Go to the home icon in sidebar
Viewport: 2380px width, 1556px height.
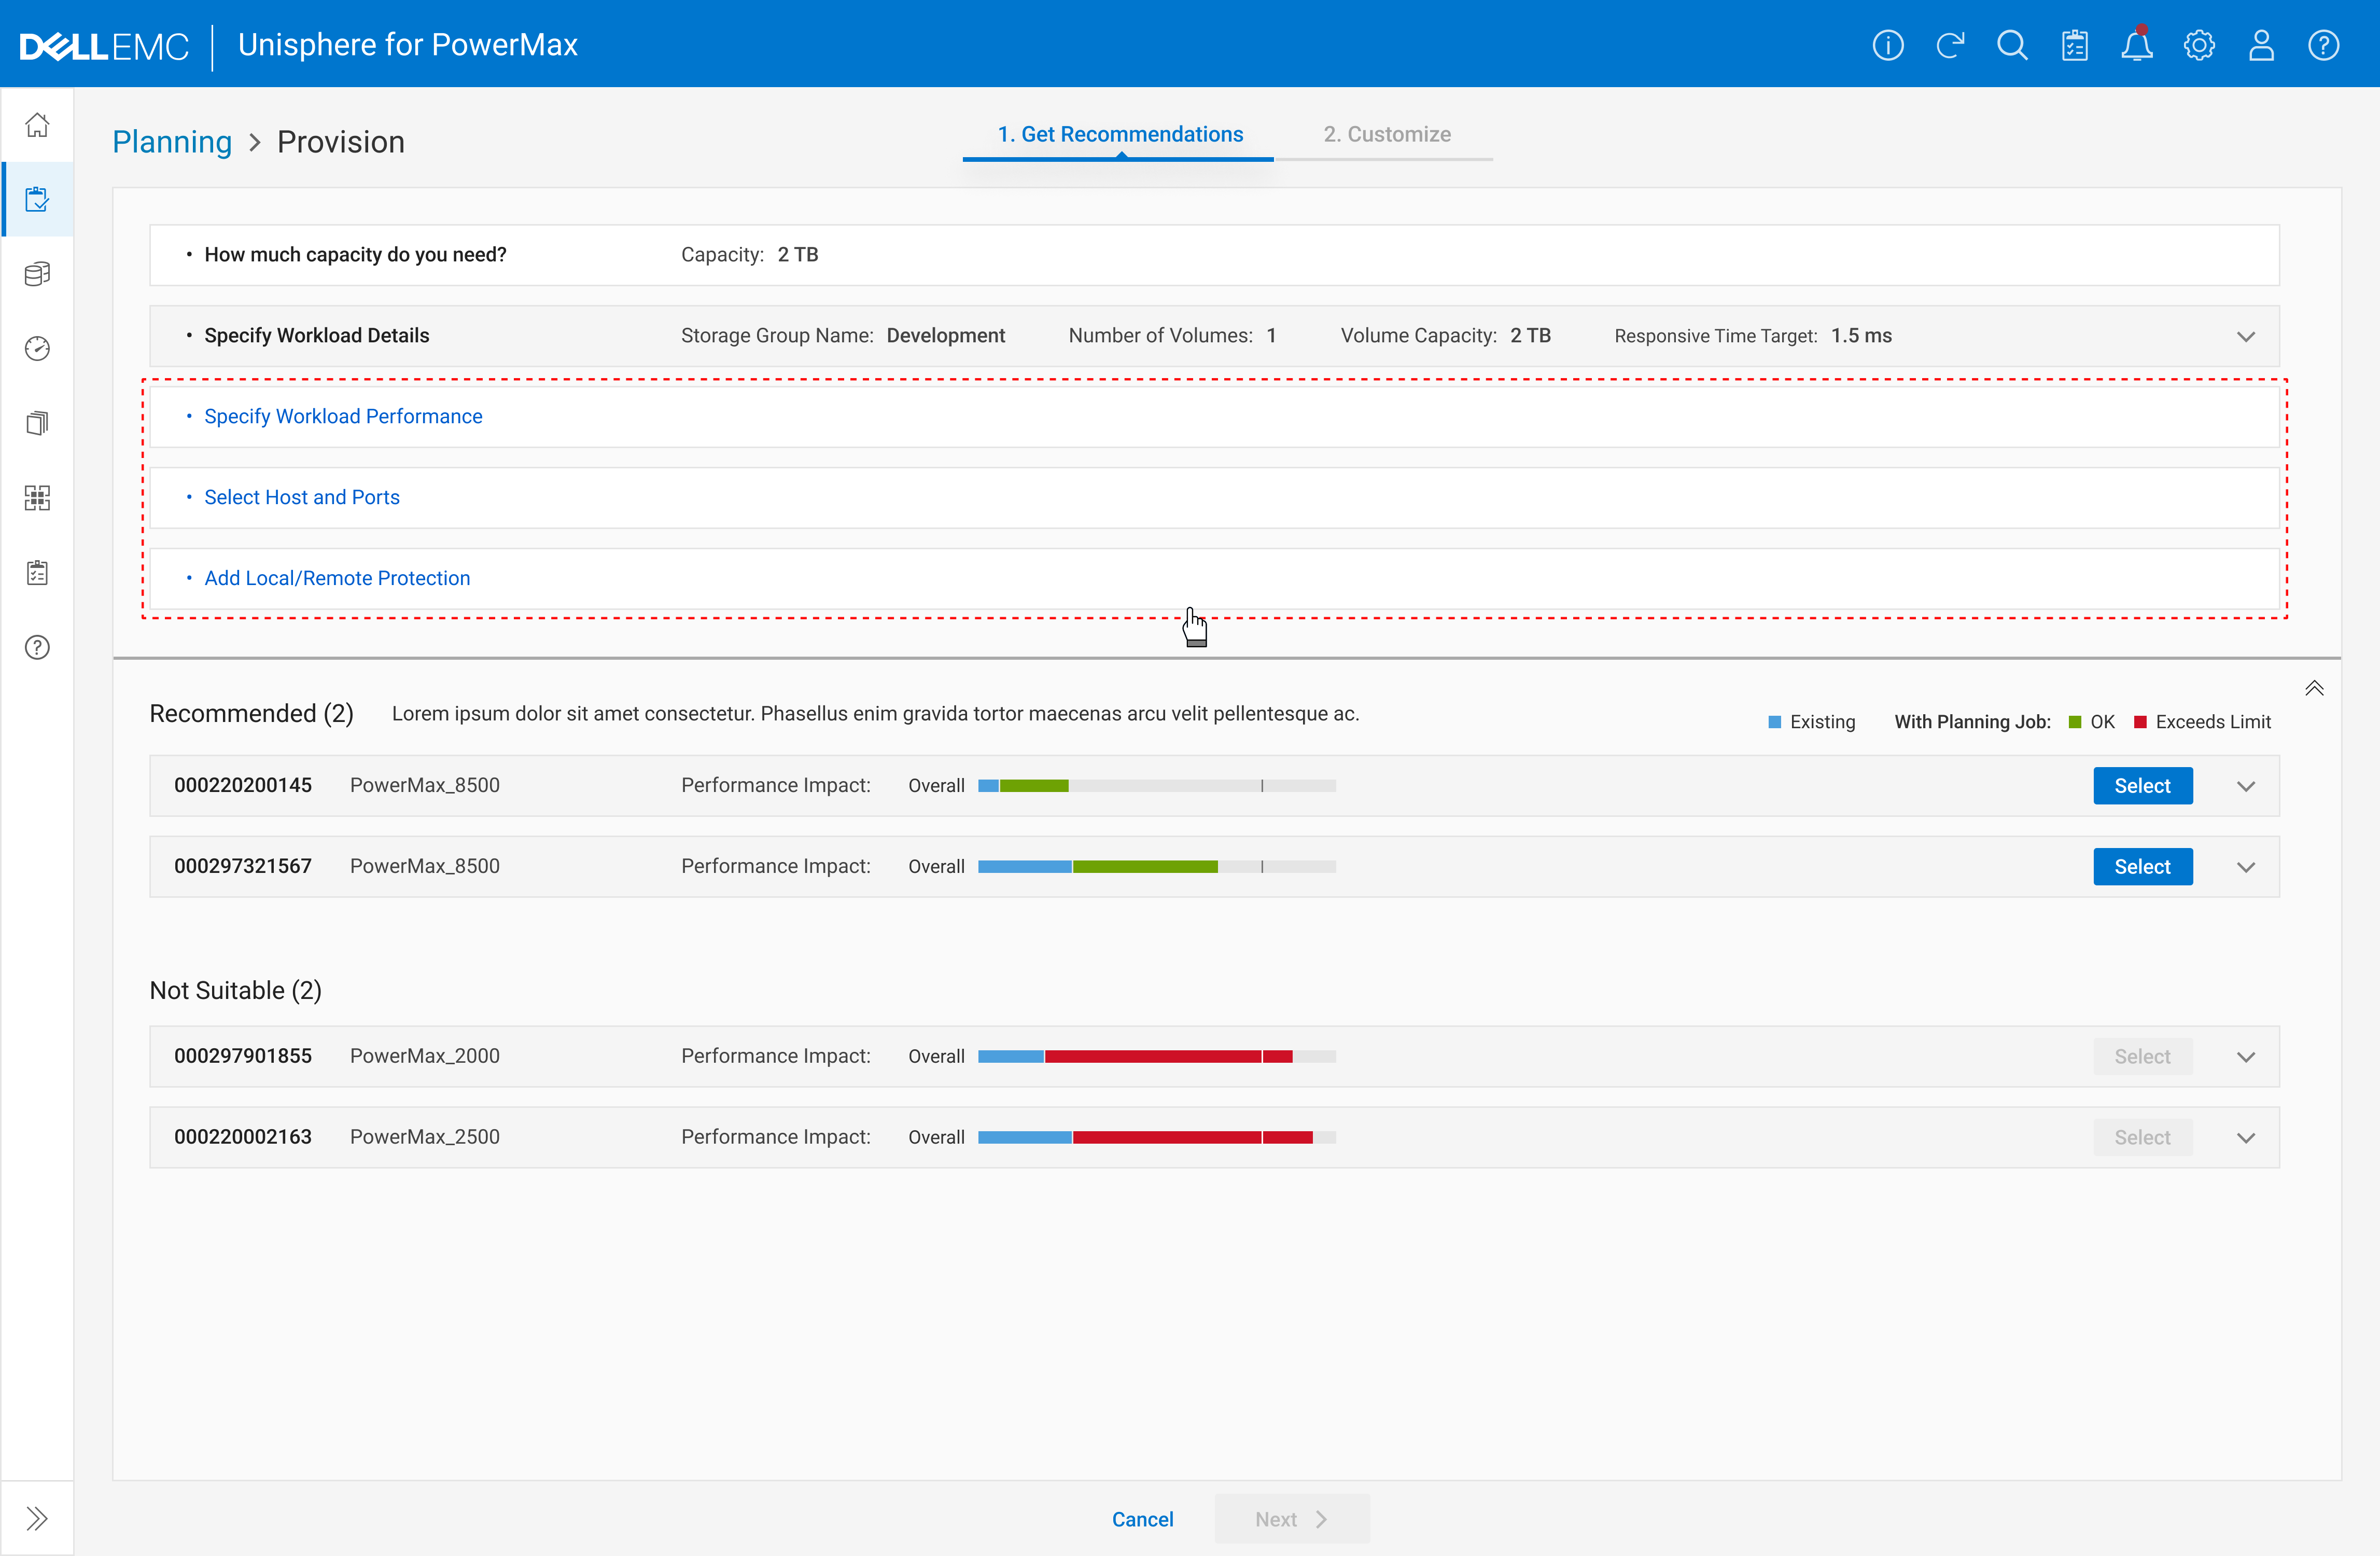click(37, 125)
